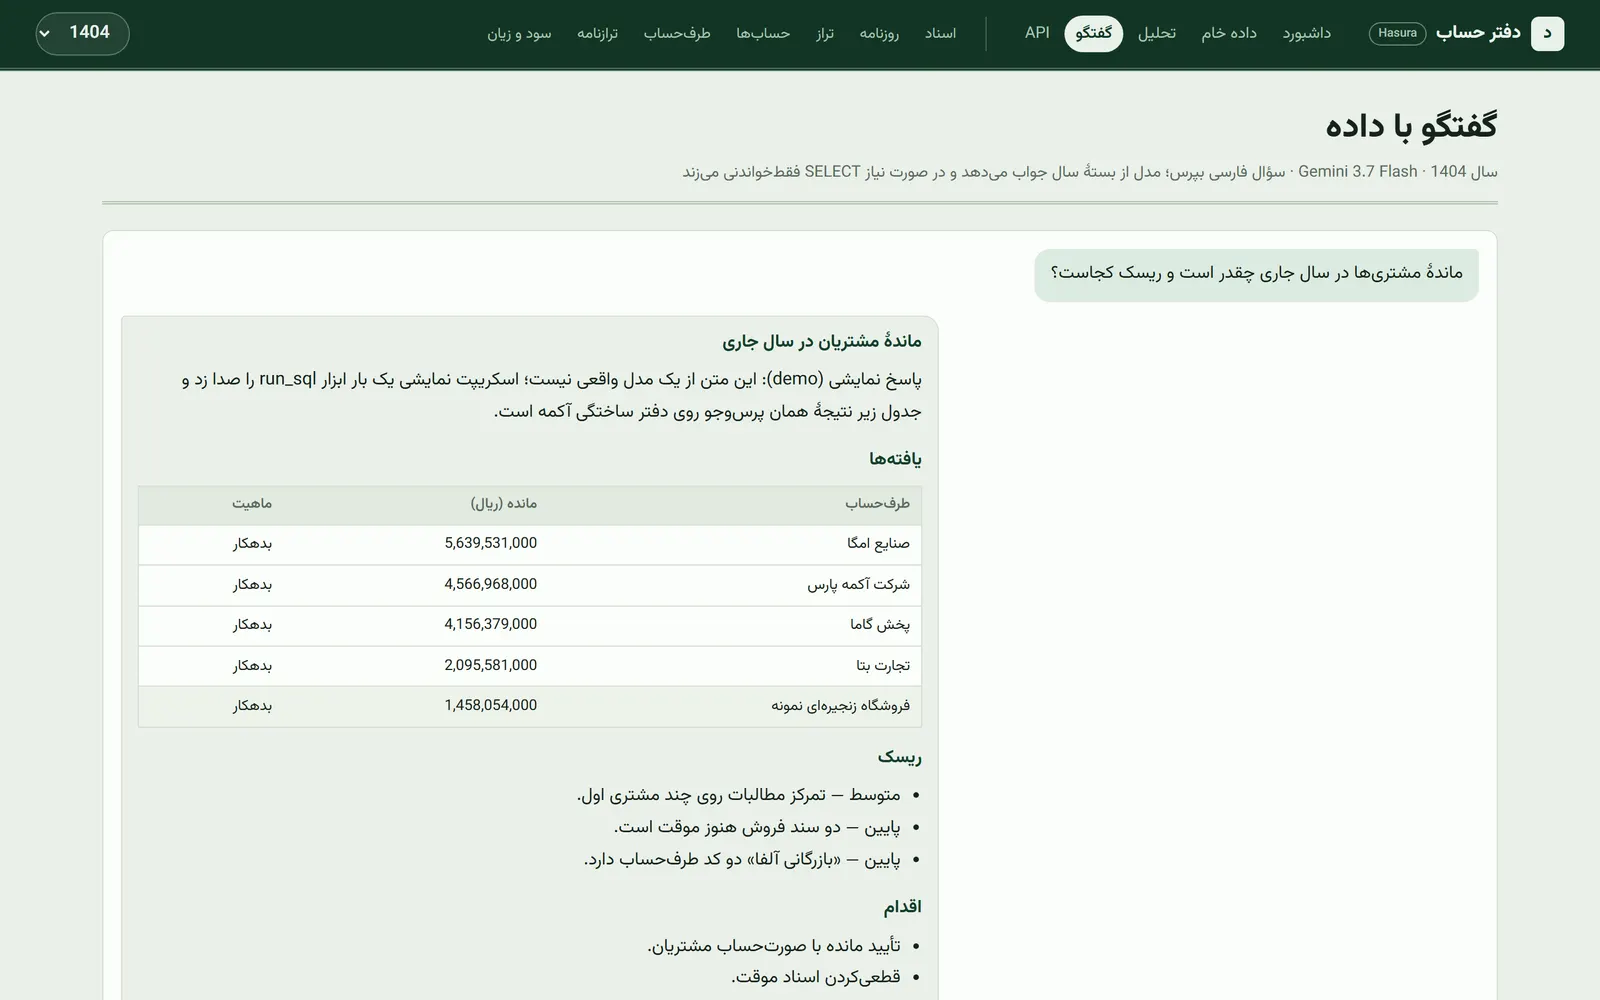Open the داشبورد tab
This screenshot has width=1600, height=1000.
tap(1307, 33)
